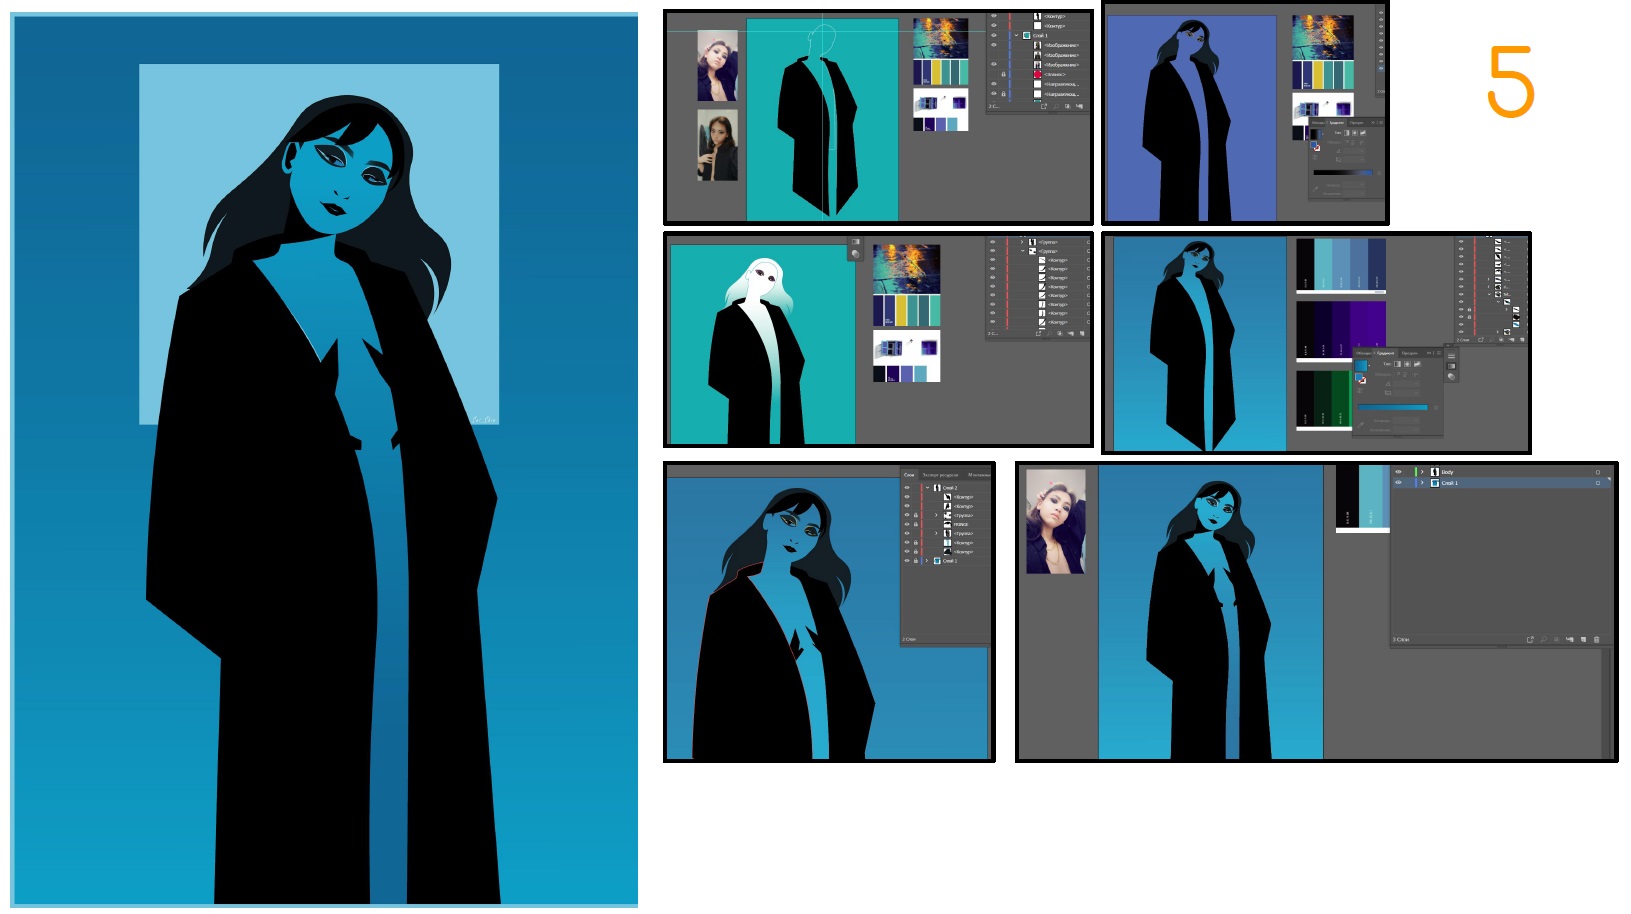Screen dimensions: 1631x914
Task: Click the '3 Слои' layer count text
Action: click(x=1401, y=640)
